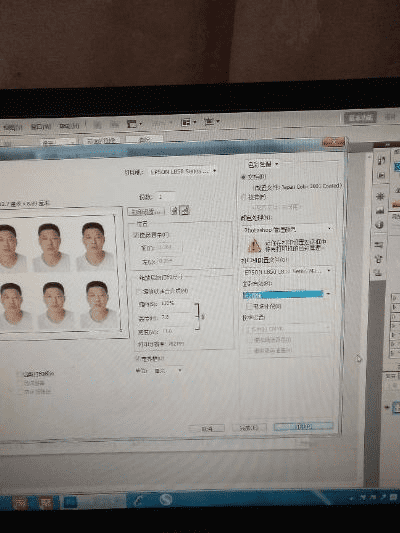The width and height of the screenshot is (400, 533).
Task: Select landscape paper orientation icon
Action: pyautogui.click(x=185, y=210)
